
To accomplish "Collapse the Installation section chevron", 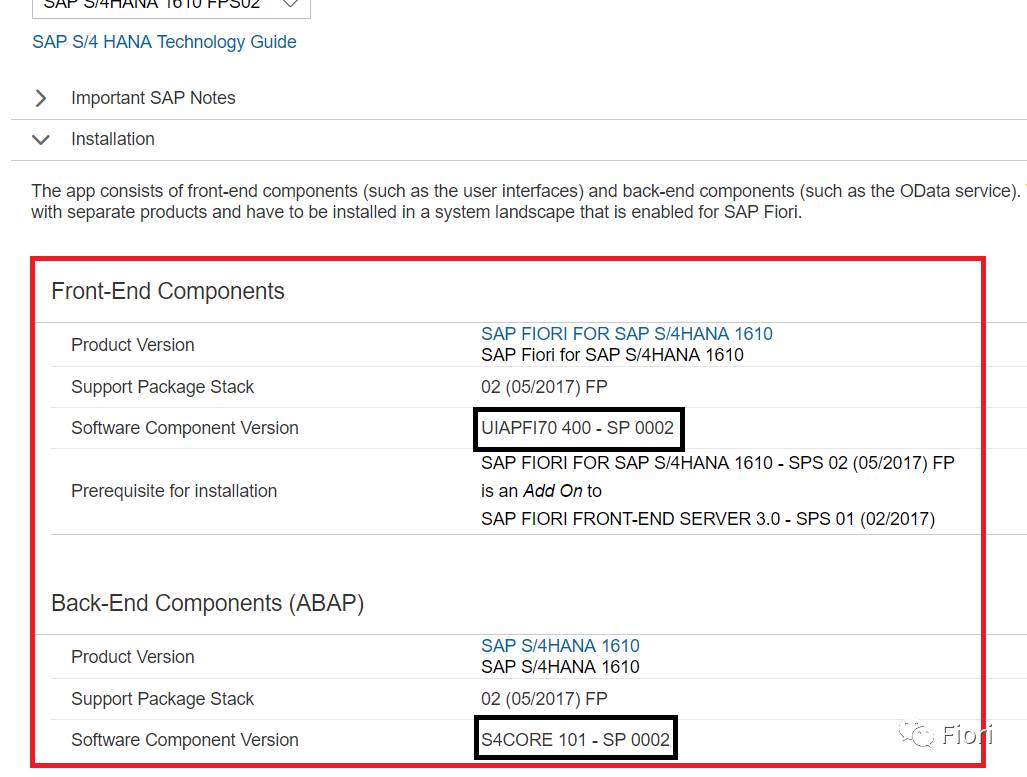I will click(x=41, y=140).
